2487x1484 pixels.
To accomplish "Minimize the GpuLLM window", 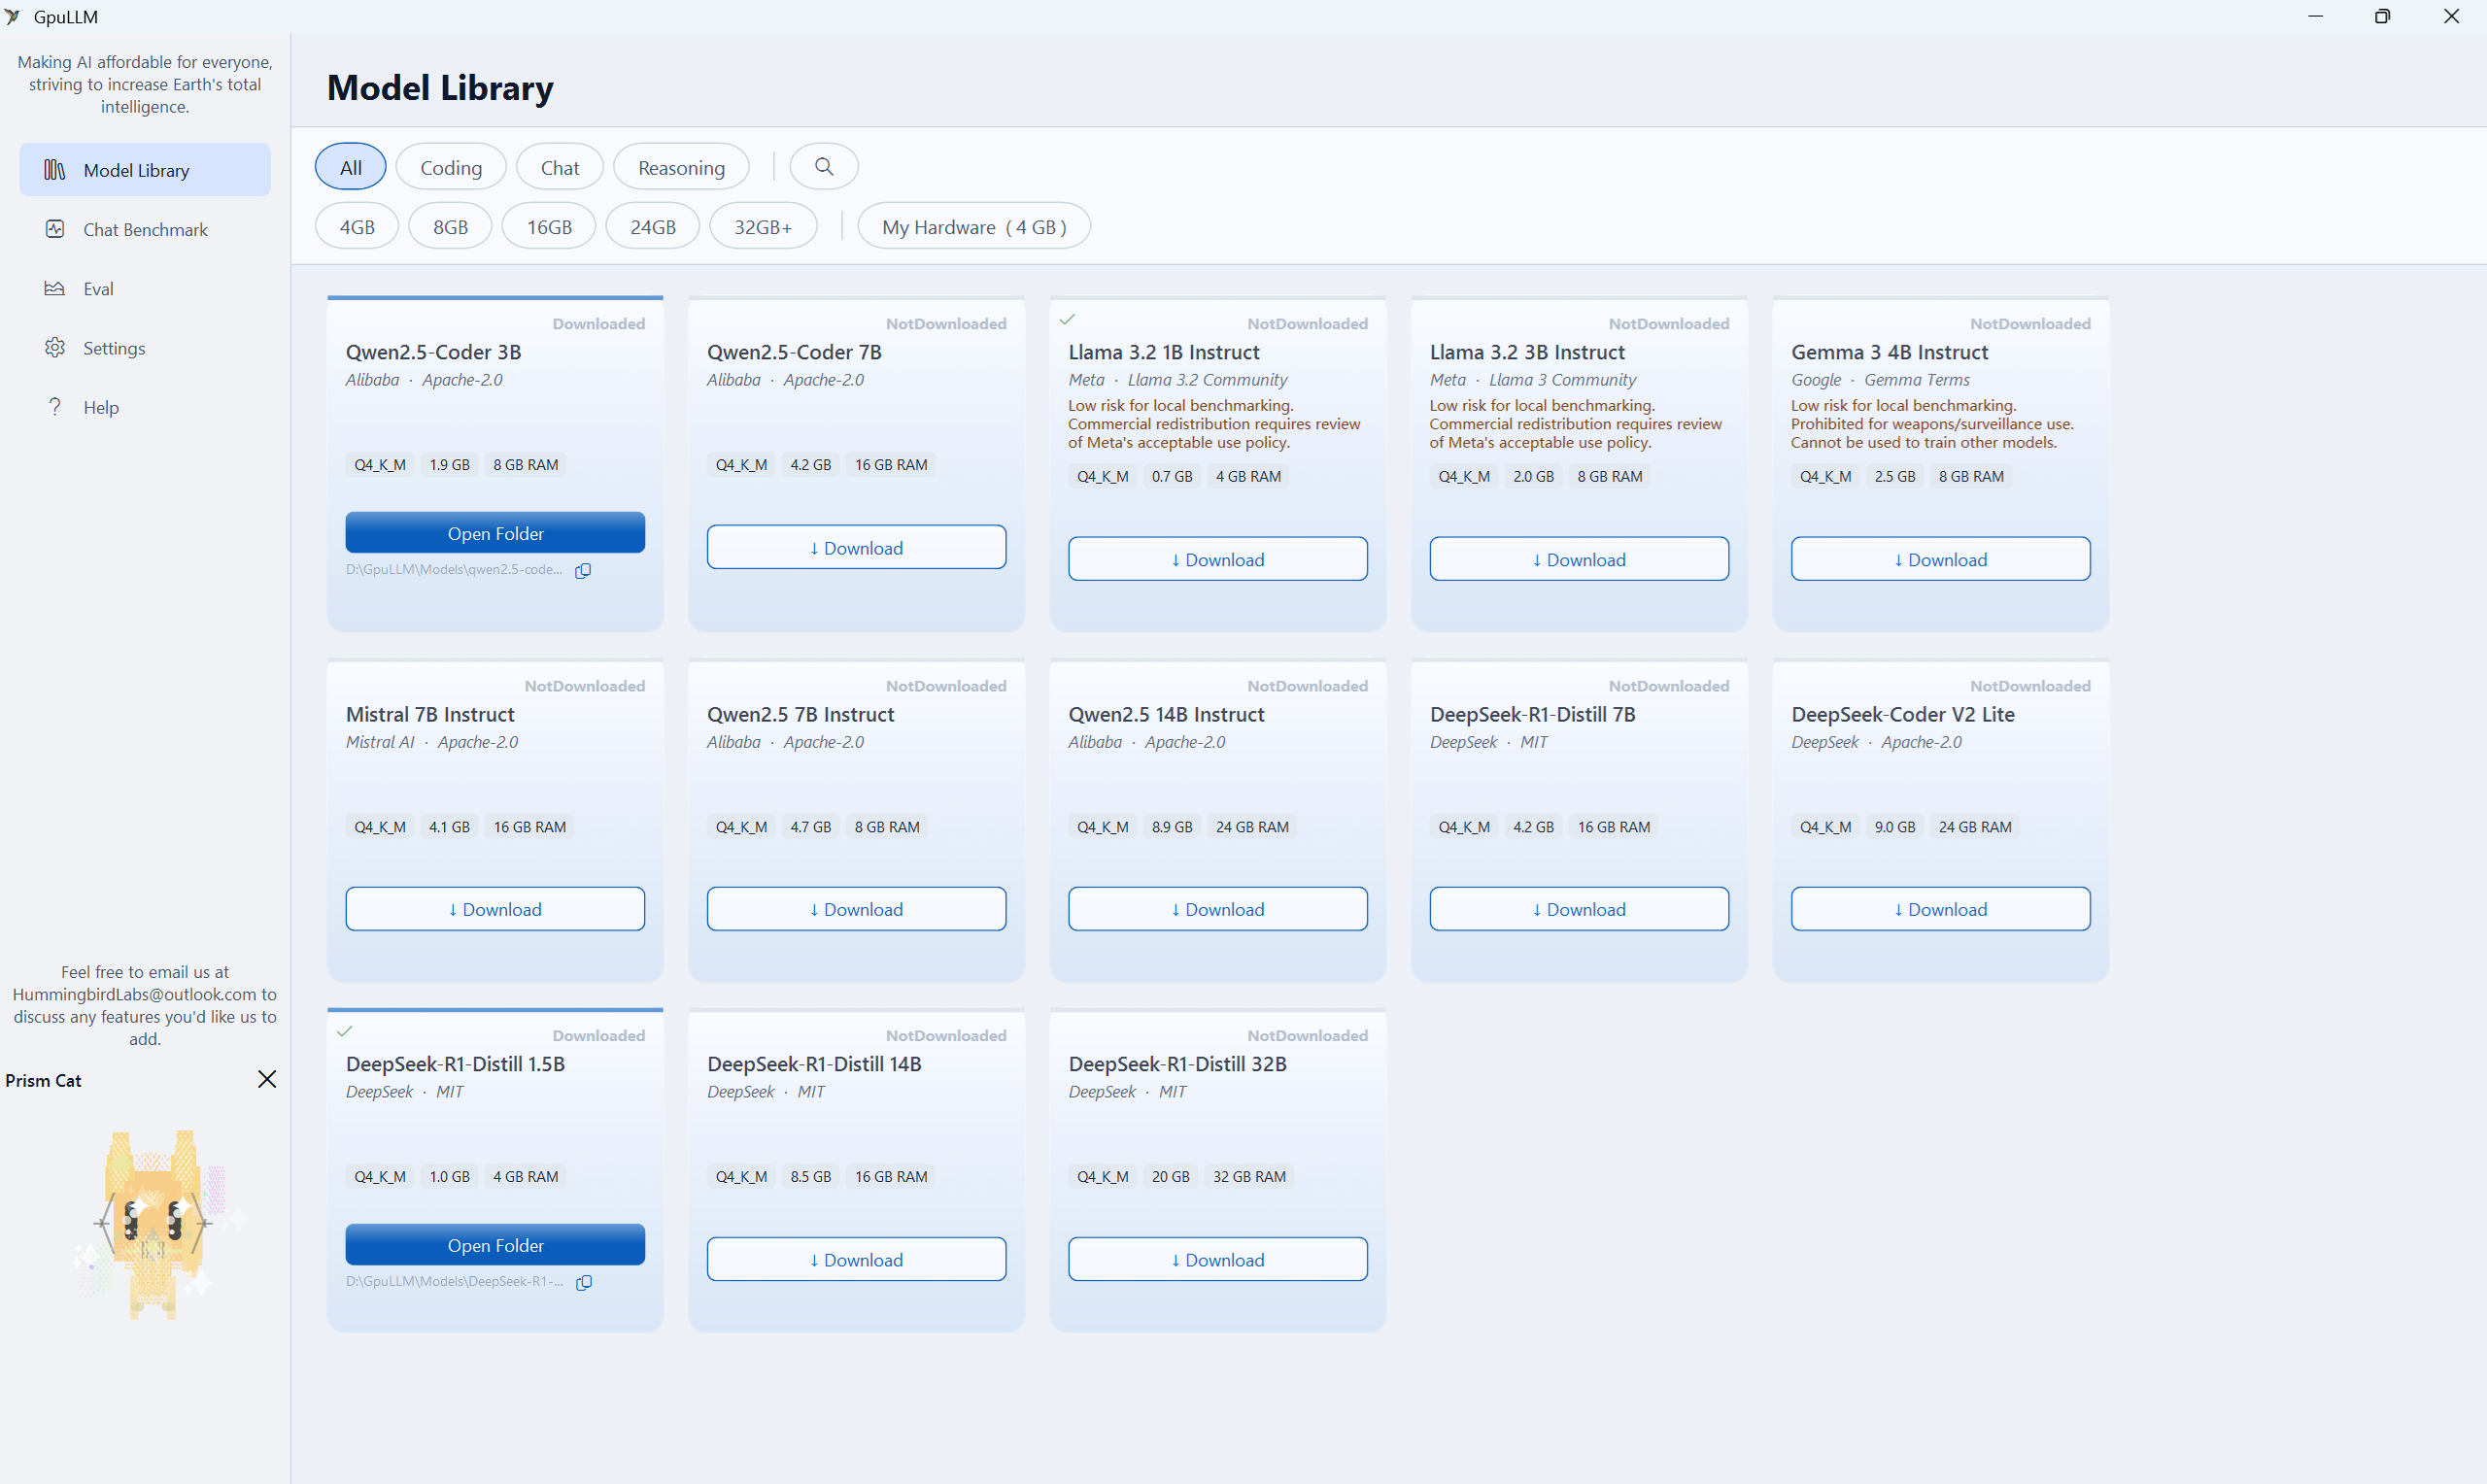I will (2315, 16).
